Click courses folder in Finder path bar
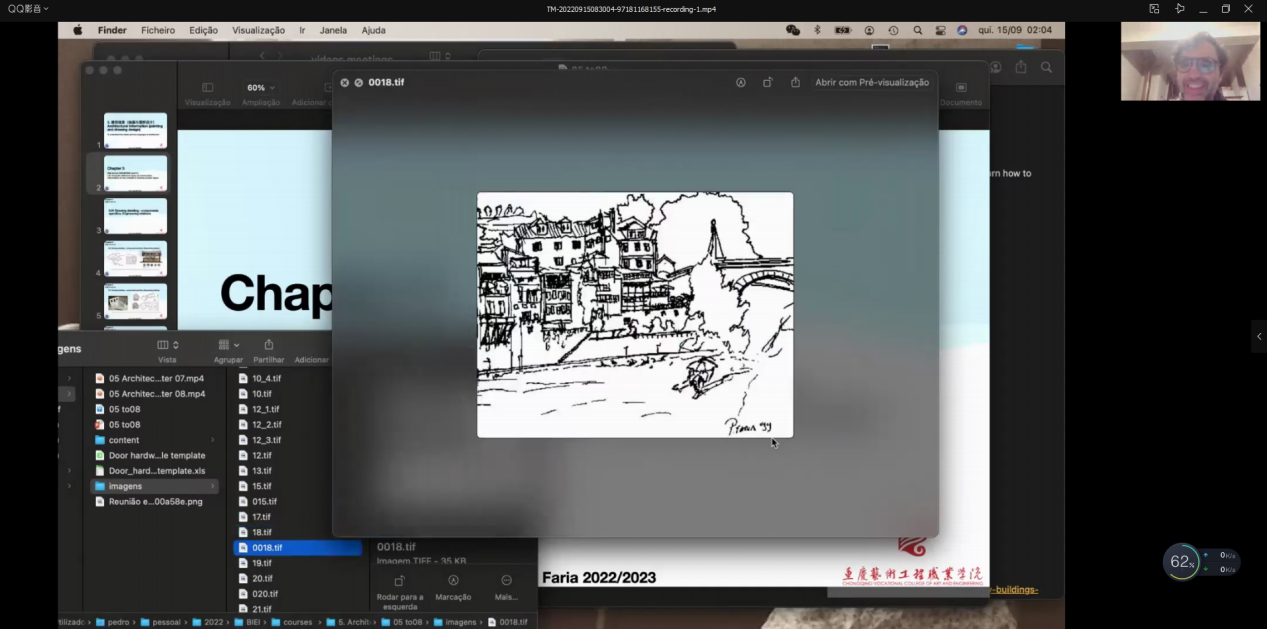 290,622
